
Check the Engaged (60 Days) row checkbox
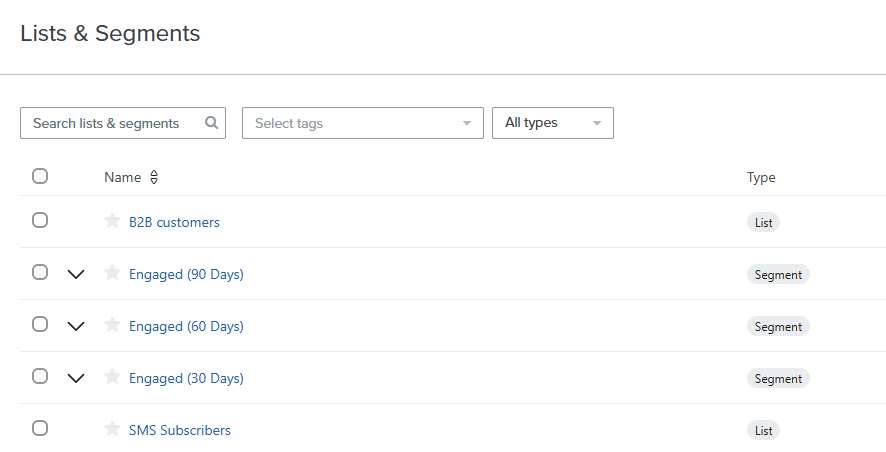(40, 324)
